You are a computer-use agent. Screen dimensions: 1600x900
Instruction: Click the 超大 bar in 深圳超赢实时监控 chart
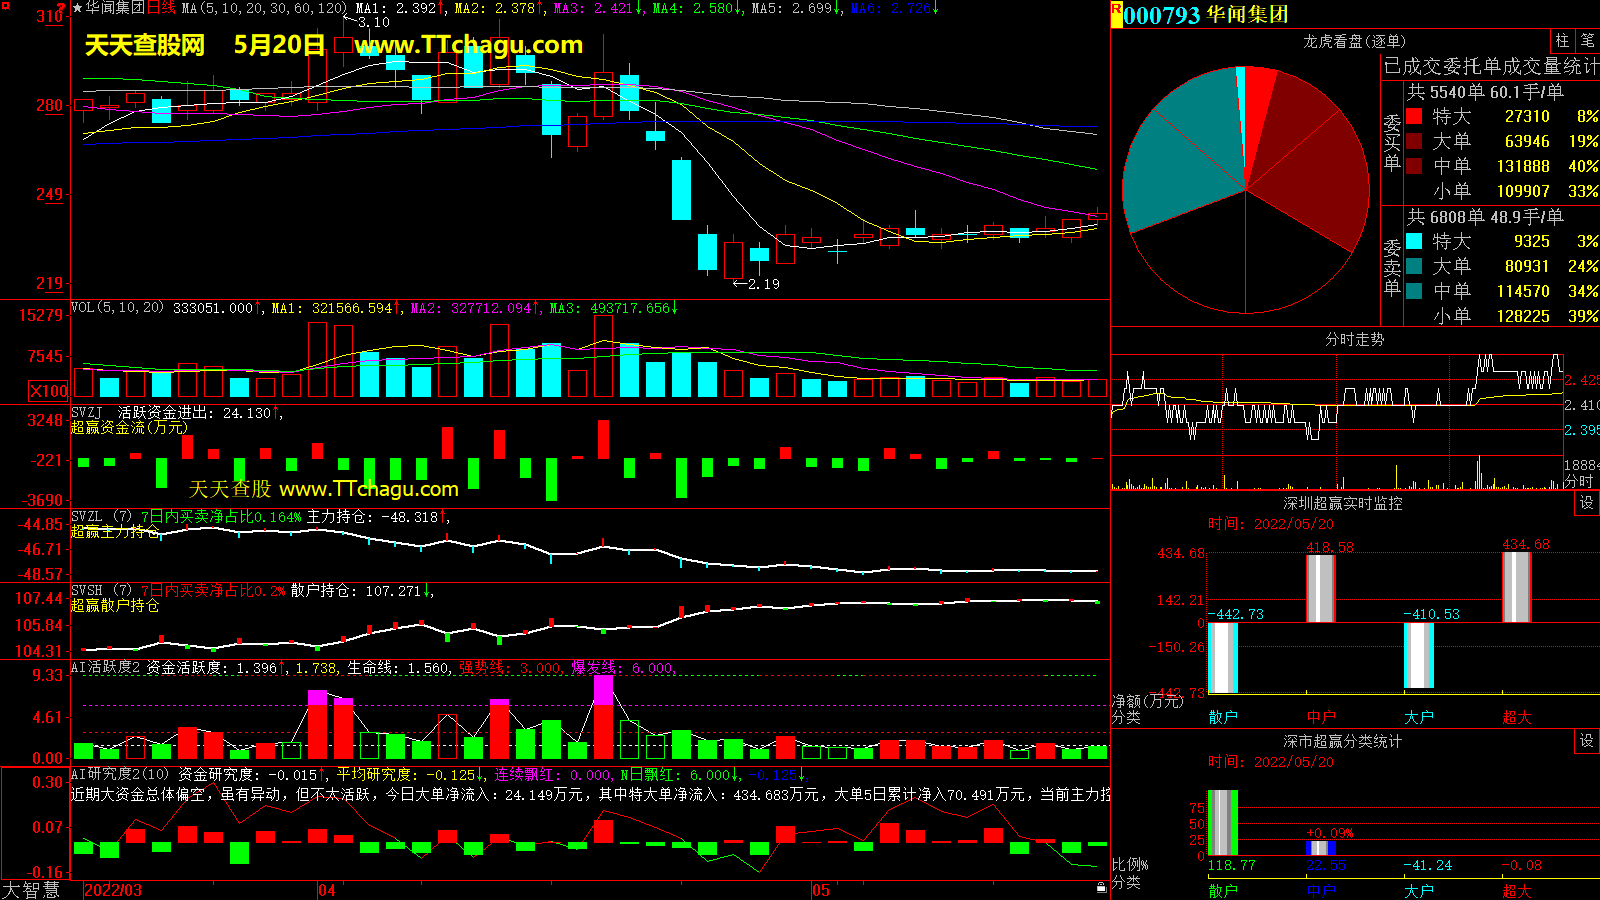point(1516,586)
